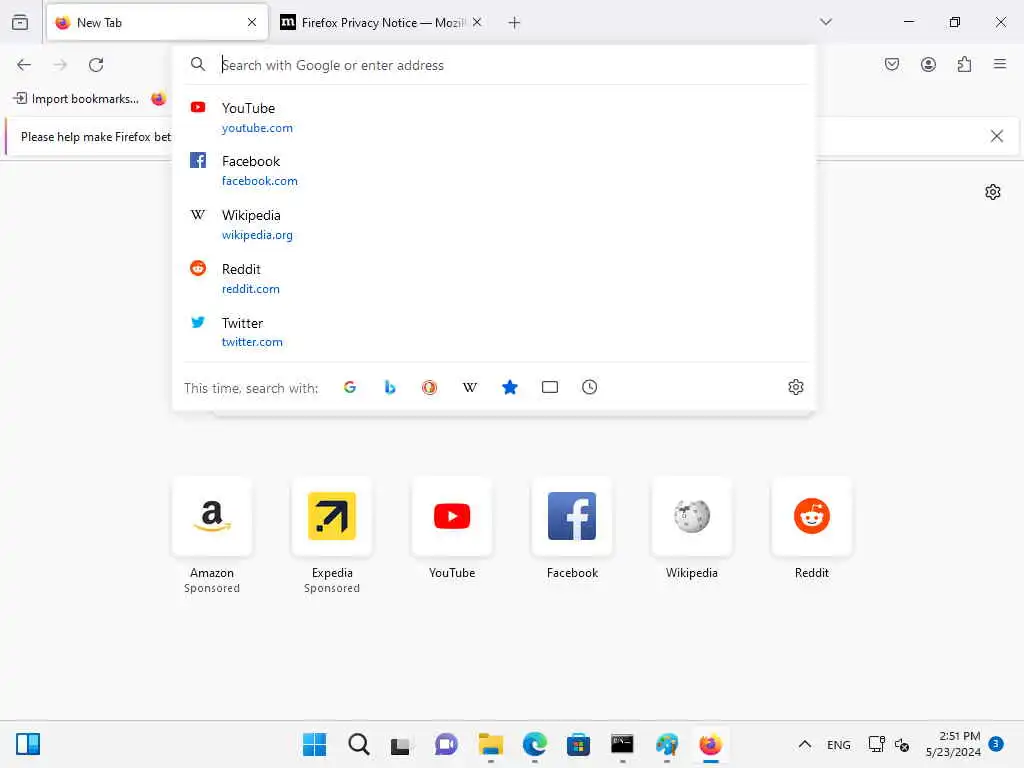
Task: Select Facebook suggestion in dropdown
Action: tap(496, 170)
